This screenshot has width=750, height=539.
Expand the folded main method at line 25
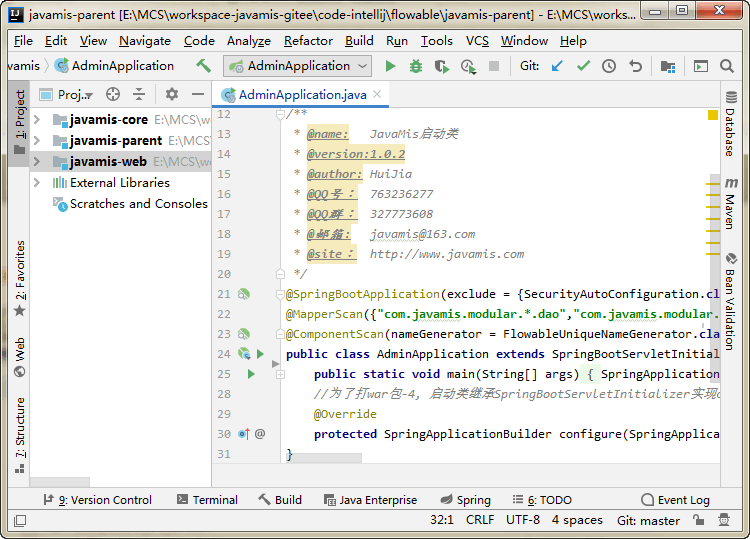click(x=280, y=374)
